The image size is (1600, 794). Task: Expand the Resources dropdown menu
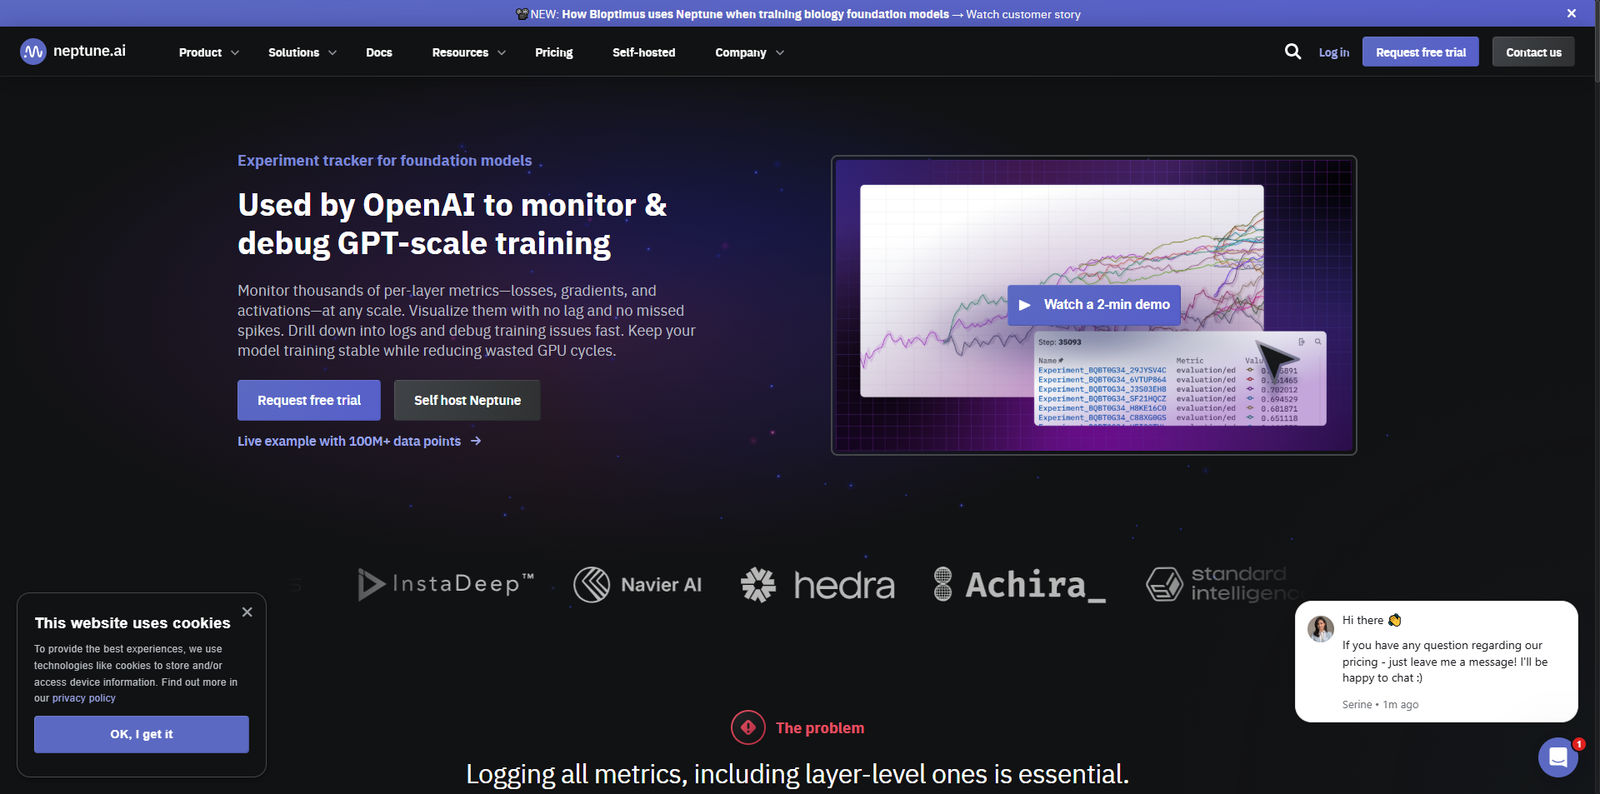click(x=469, y=52)
